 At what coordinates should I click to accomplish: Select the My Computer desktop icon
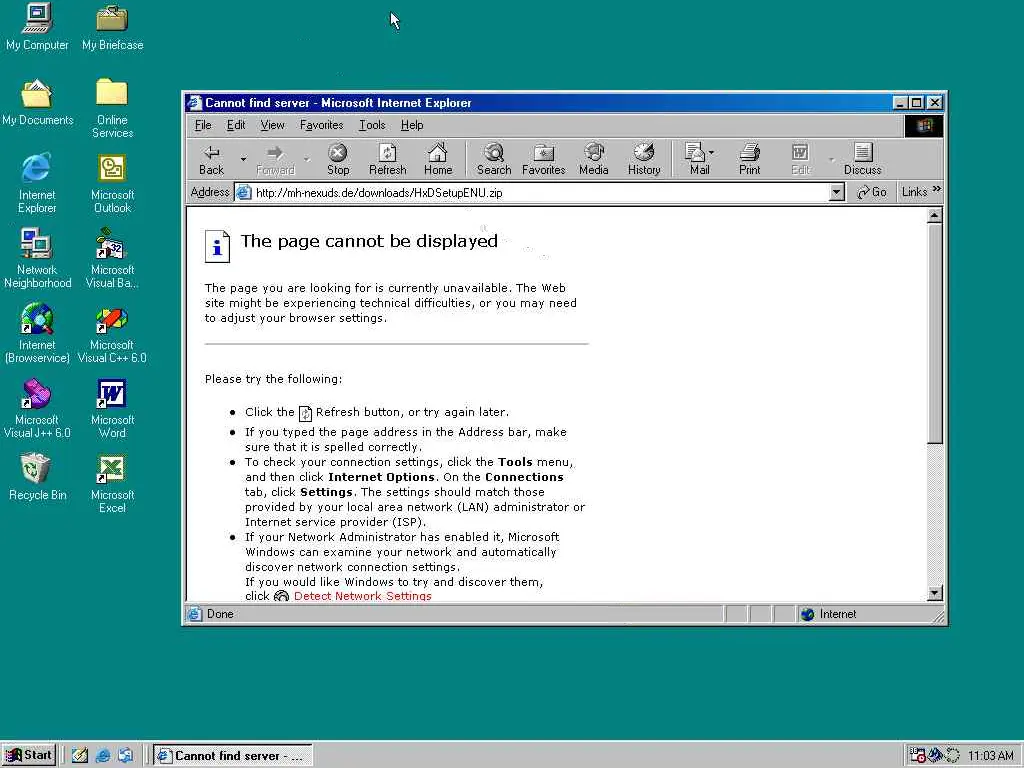(37, 27)
